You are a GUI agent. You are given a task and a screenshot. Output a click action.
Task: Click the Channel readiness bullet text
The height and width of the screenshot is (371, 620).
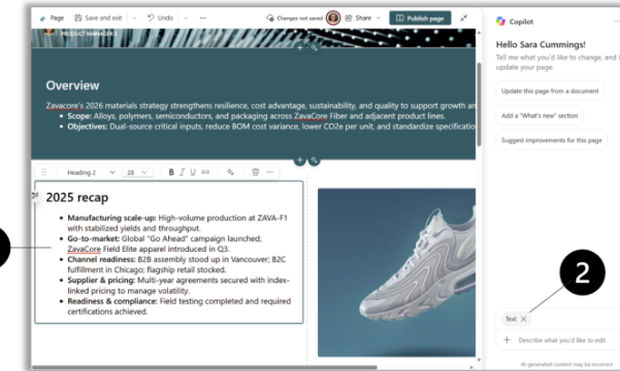176,265
